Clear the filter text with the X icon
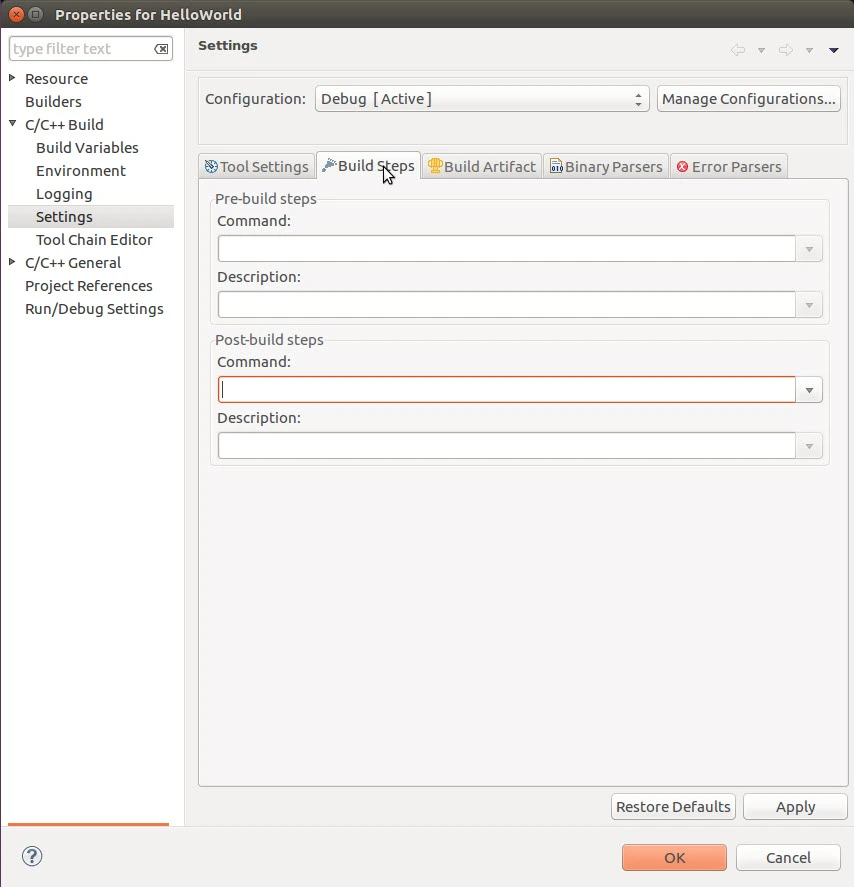Screen dimensions: 854x887 (x=161, y=49)
